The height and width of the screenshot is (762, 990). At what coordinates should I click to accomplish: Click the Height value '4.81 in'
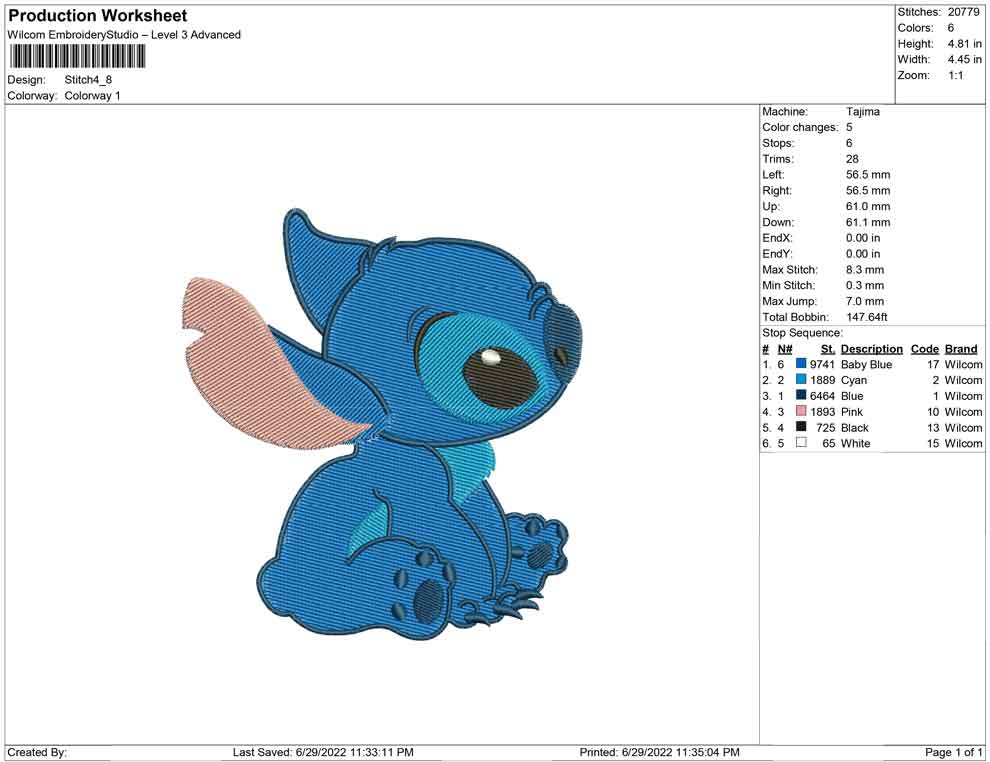965,44
